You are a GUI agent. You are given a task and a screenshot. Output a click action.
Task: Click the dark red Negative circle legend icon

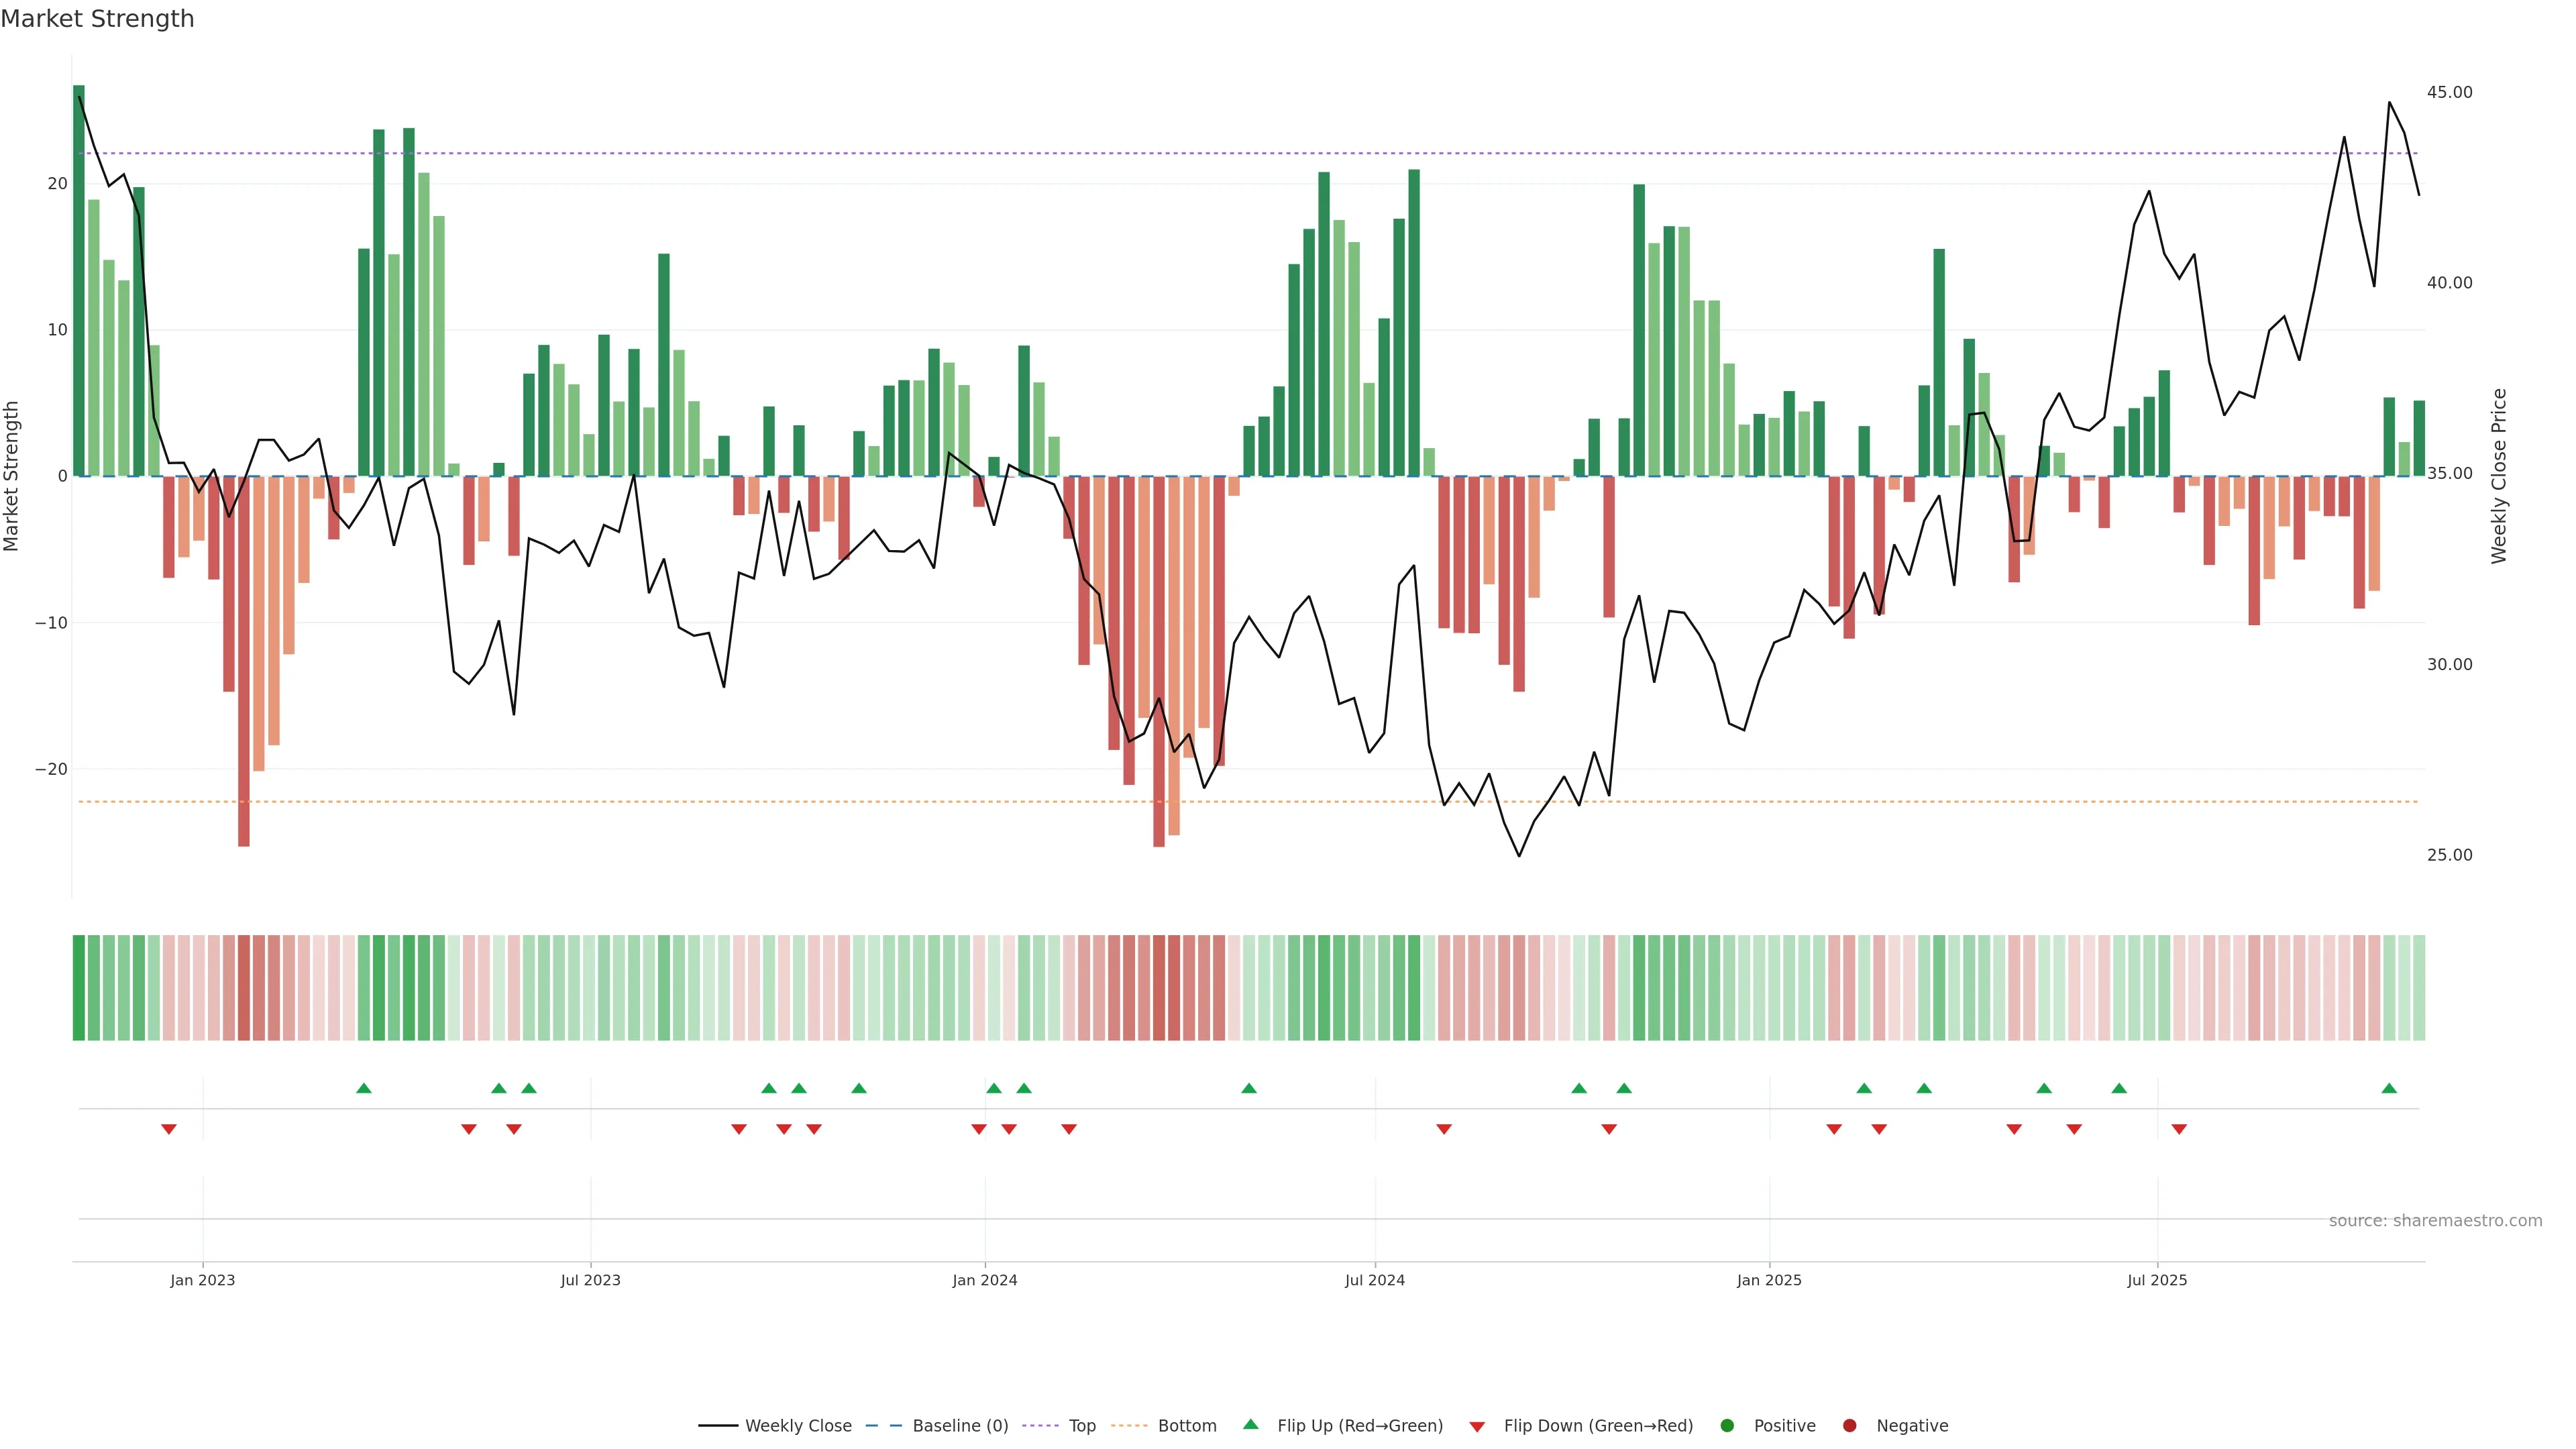pyautogui.click(x=1849, y=1425)
